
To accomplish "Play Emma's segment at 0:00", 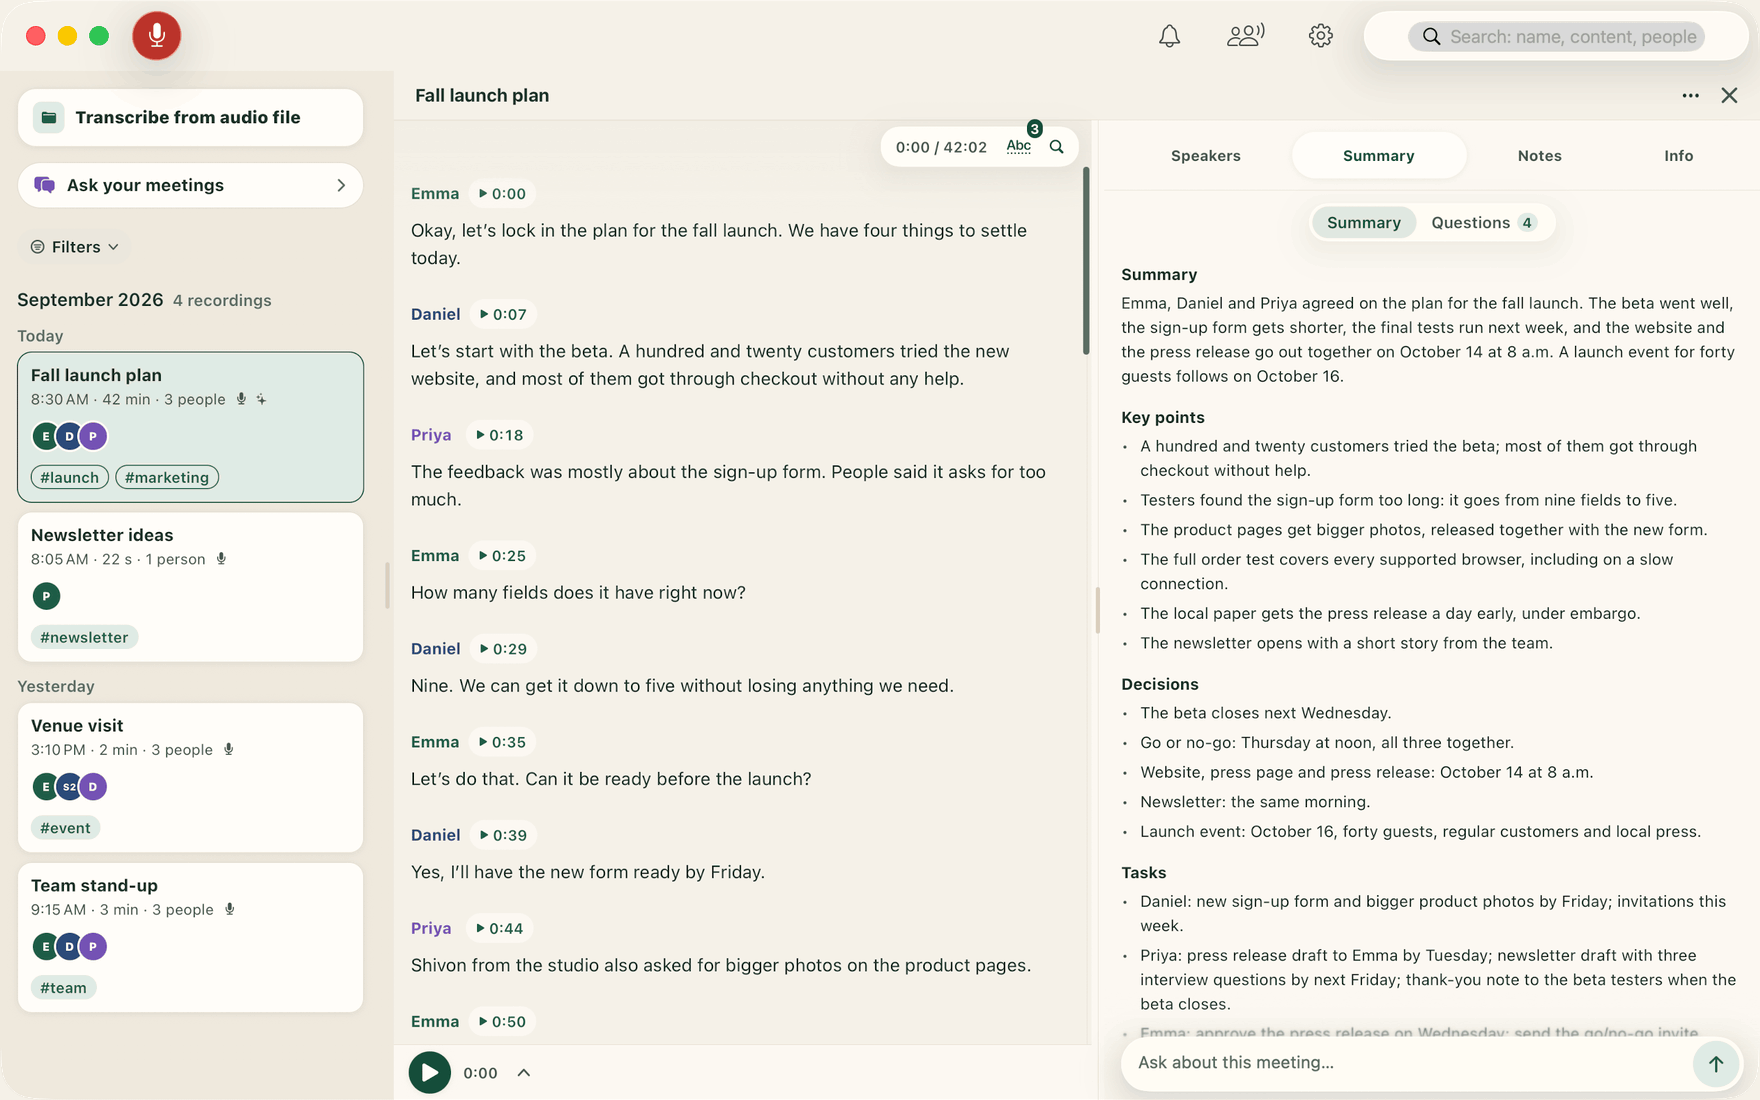I will (x=501, y=194).
